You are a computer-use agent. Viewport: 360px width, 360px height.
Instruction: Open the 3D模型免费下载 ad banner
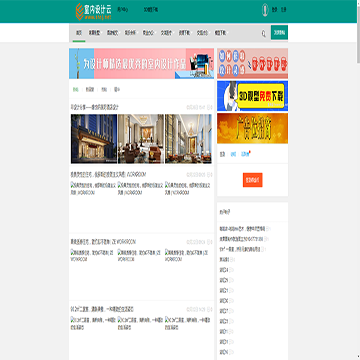click(x=252, y=96)
